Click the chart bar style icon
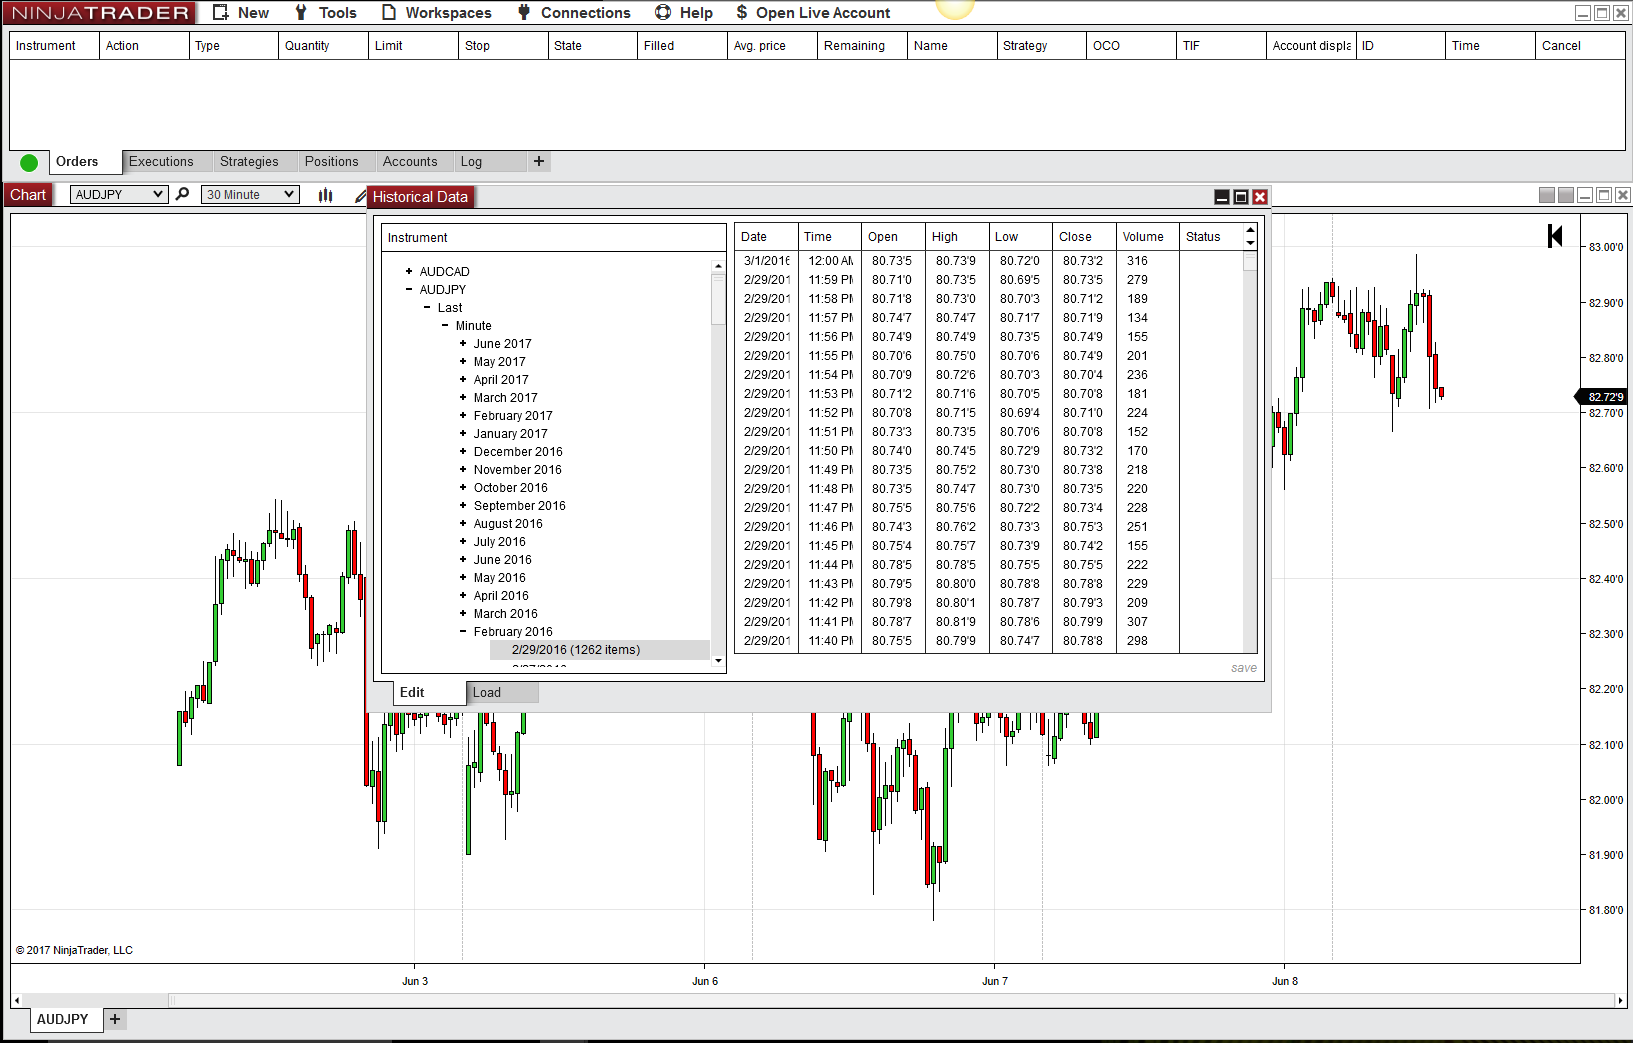1633x1043 pixels. tap(325, 195)
